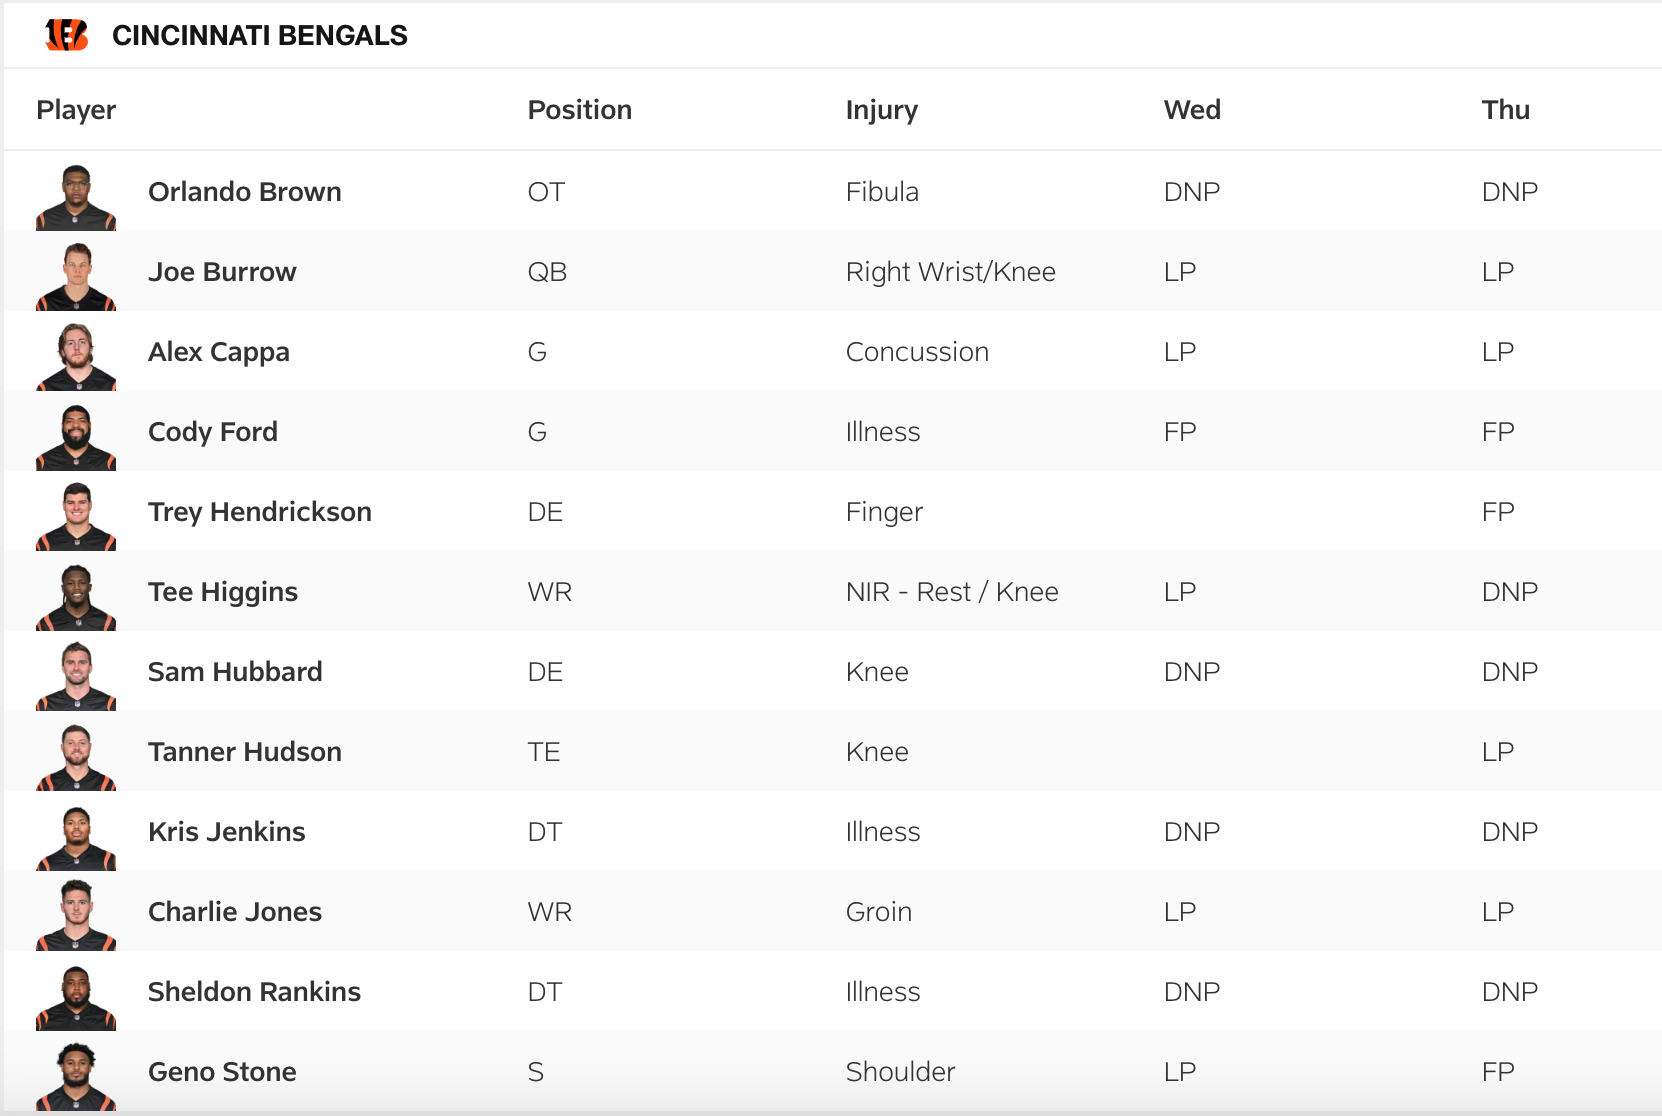The image size is (1662, 1116).
Task: Click Joe Burrow's headshot photo
Action: tap(76, 277)
